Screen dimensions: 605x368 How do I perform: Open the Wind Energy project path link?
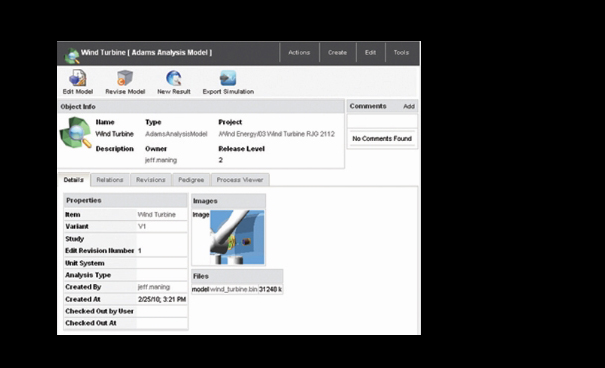point(277,134)
